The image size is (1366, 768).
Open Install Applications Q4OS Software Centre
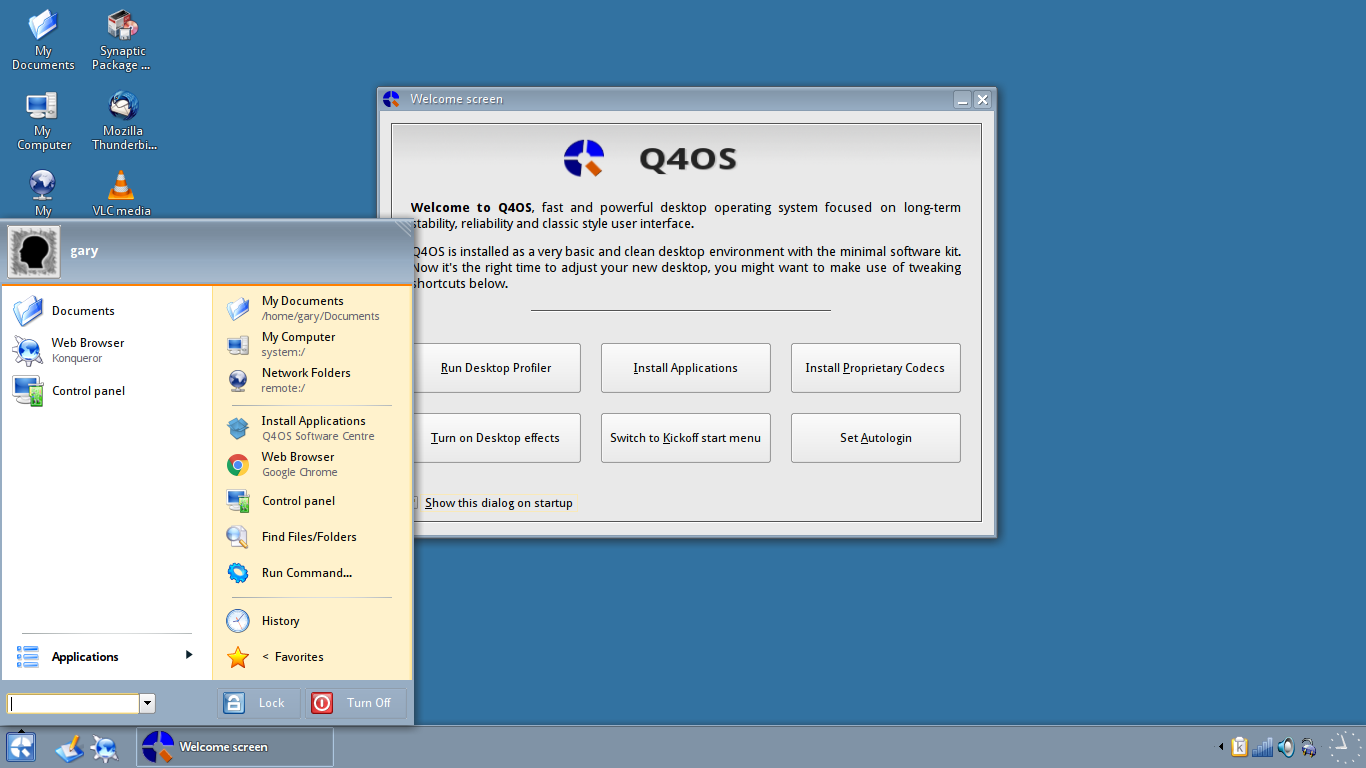click(x=311, y=428)
